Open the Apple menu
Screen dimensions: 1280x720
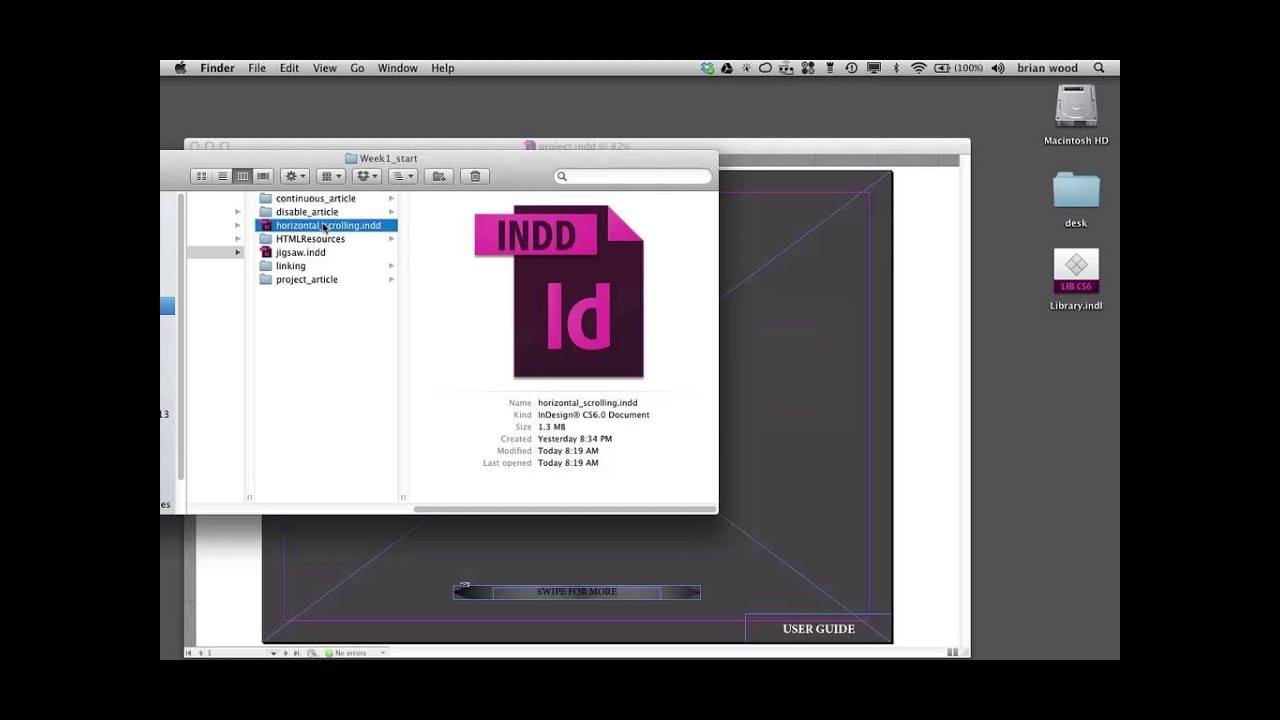(180, 68)
